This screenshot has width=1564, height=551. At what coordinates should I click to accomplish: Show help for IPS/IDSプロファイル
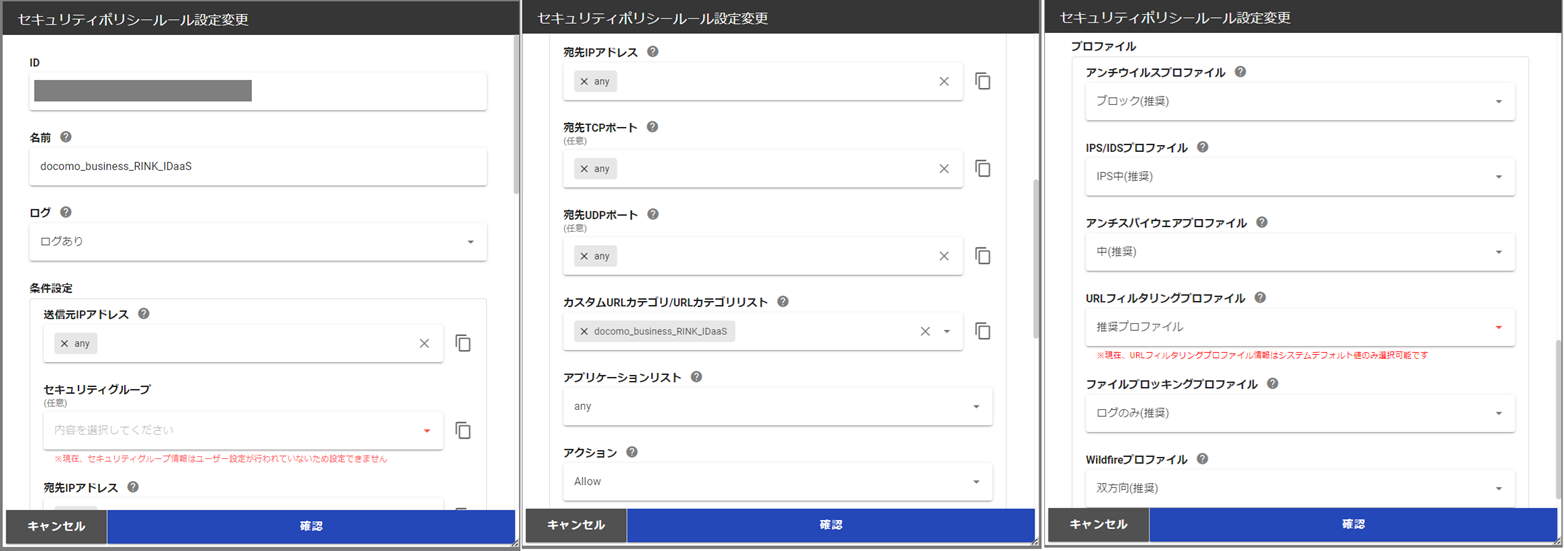click(x=1203, y=147)
